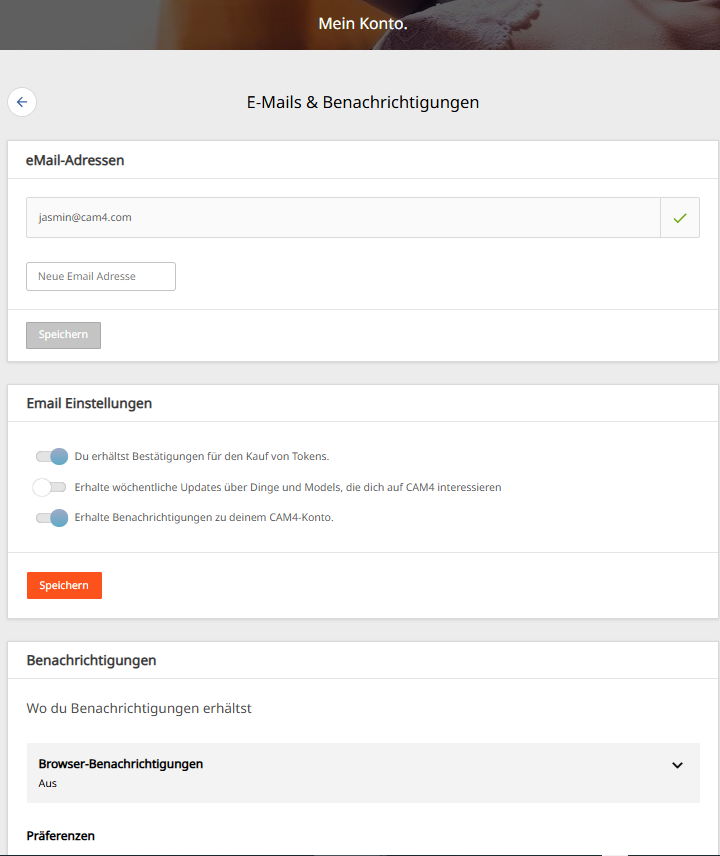Focus the "Neue Email Adresse" input field
Viewport: 720px width, 856px height.
tap(101, 276)
